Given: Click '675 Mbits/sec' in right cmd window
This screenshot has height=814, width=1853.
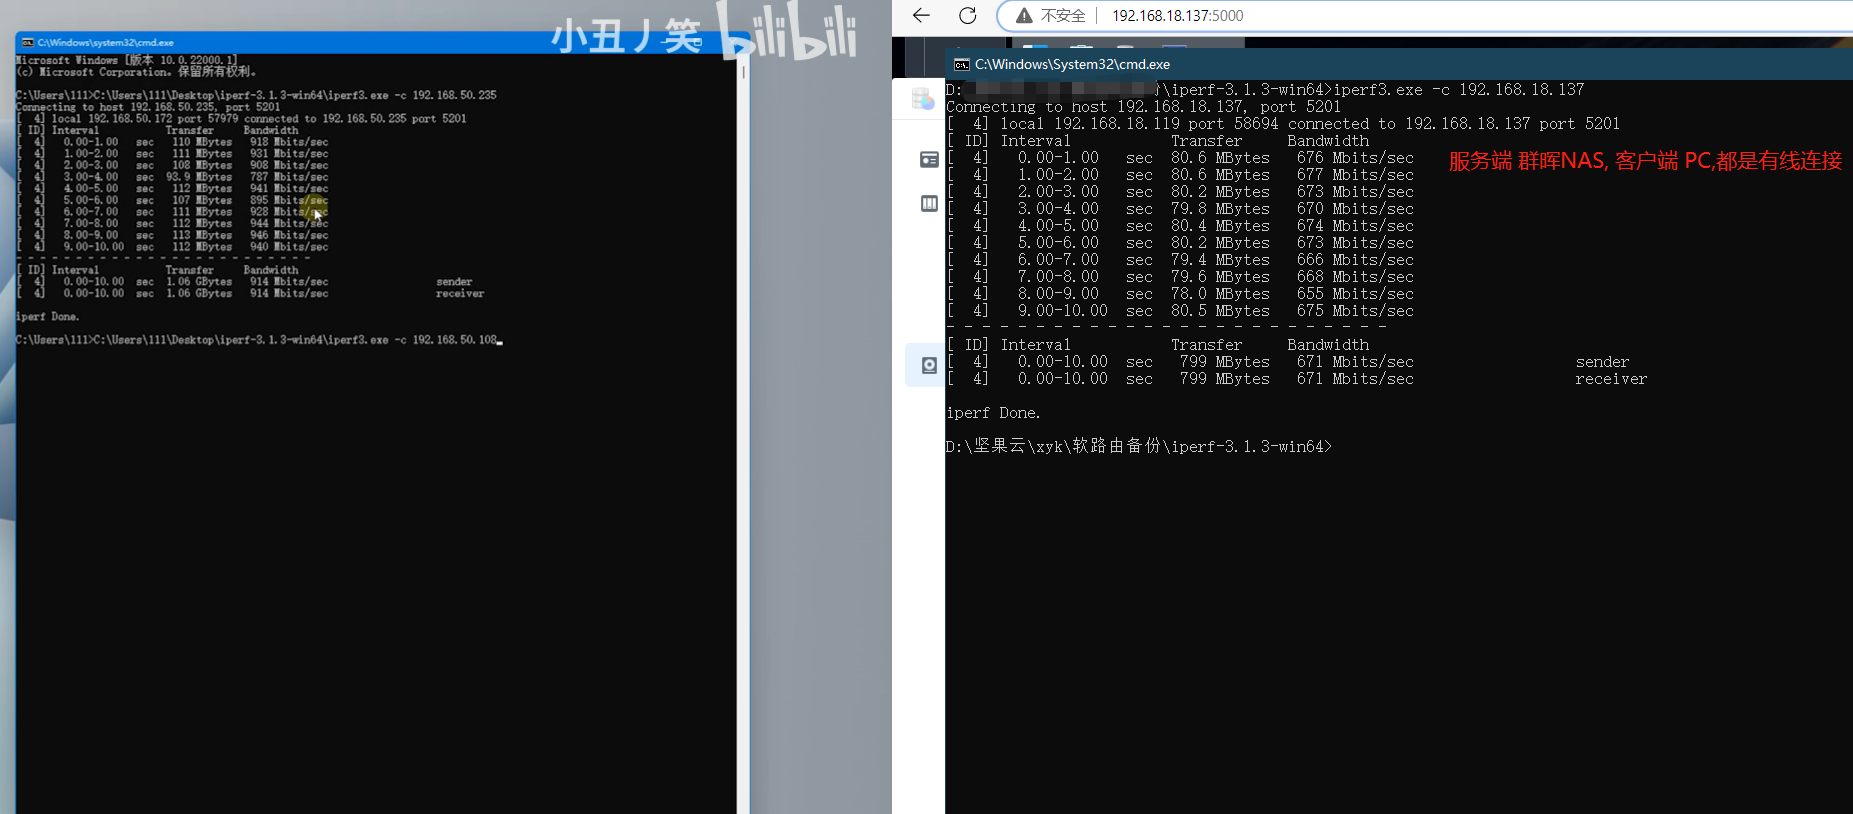Looking at the screenshot, I should pos(1355,311).
